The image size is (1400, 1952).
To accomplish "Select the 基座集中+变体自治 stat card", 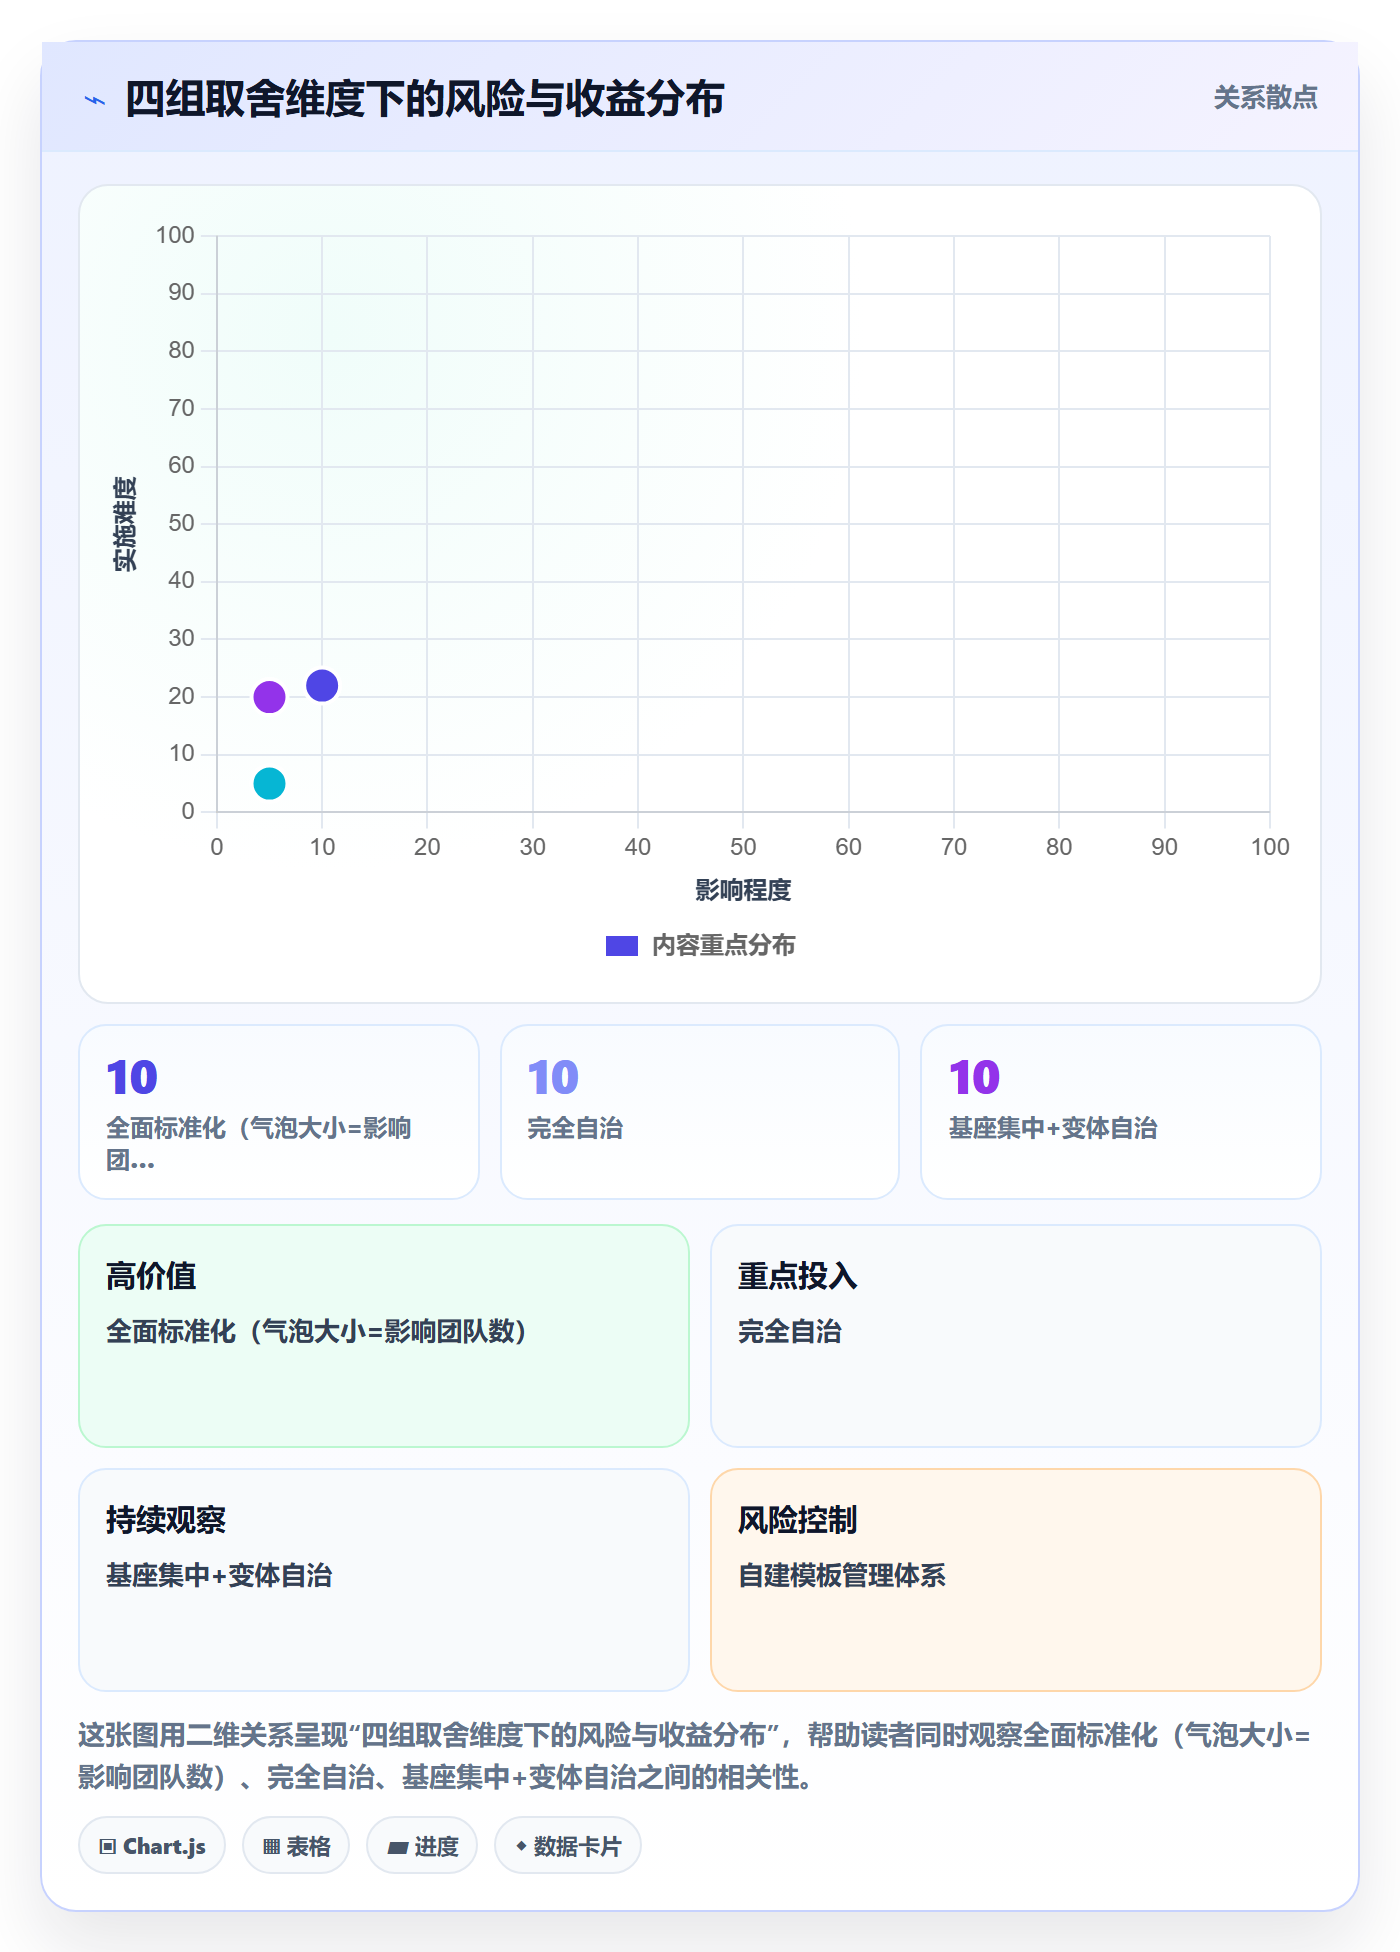I will click(1121, 1111).
